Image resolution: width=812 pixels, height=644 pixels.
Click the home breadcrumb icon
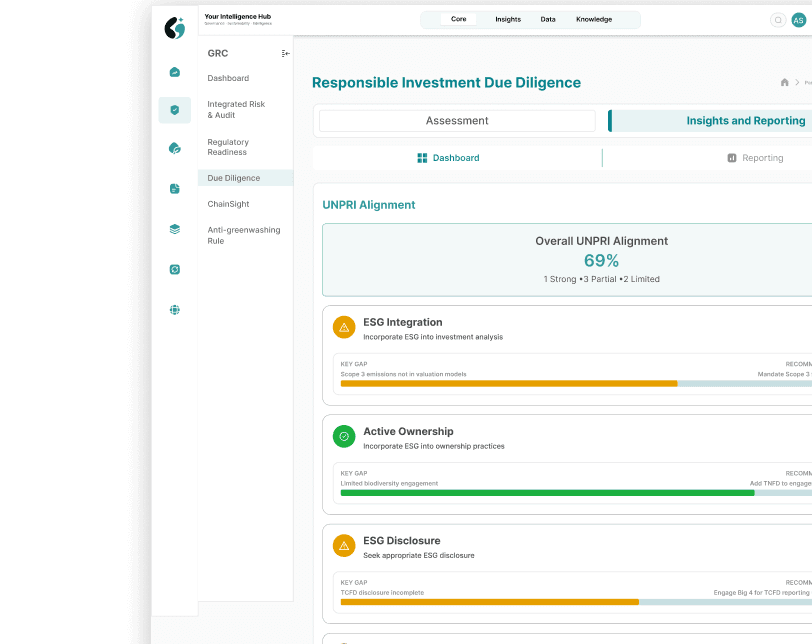[x=784, y=83]
